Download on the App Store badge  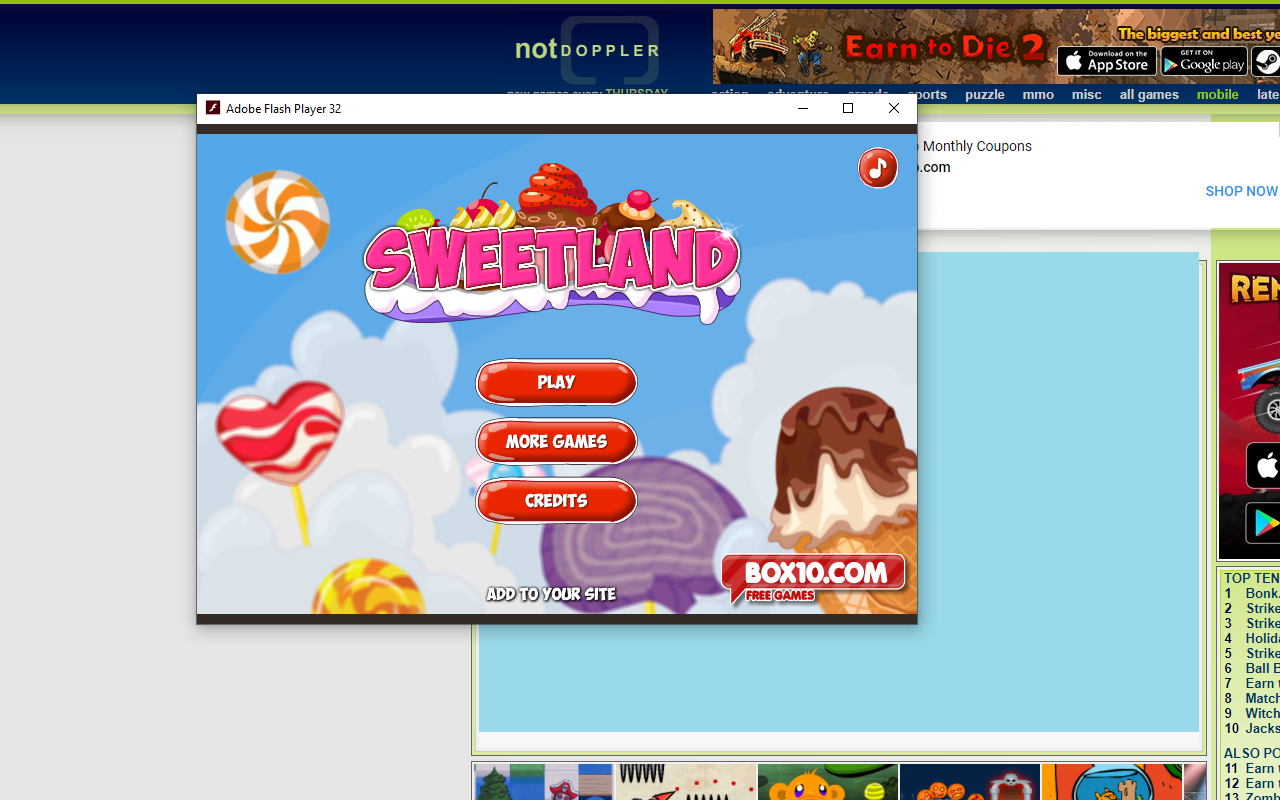click(1106, 61)
